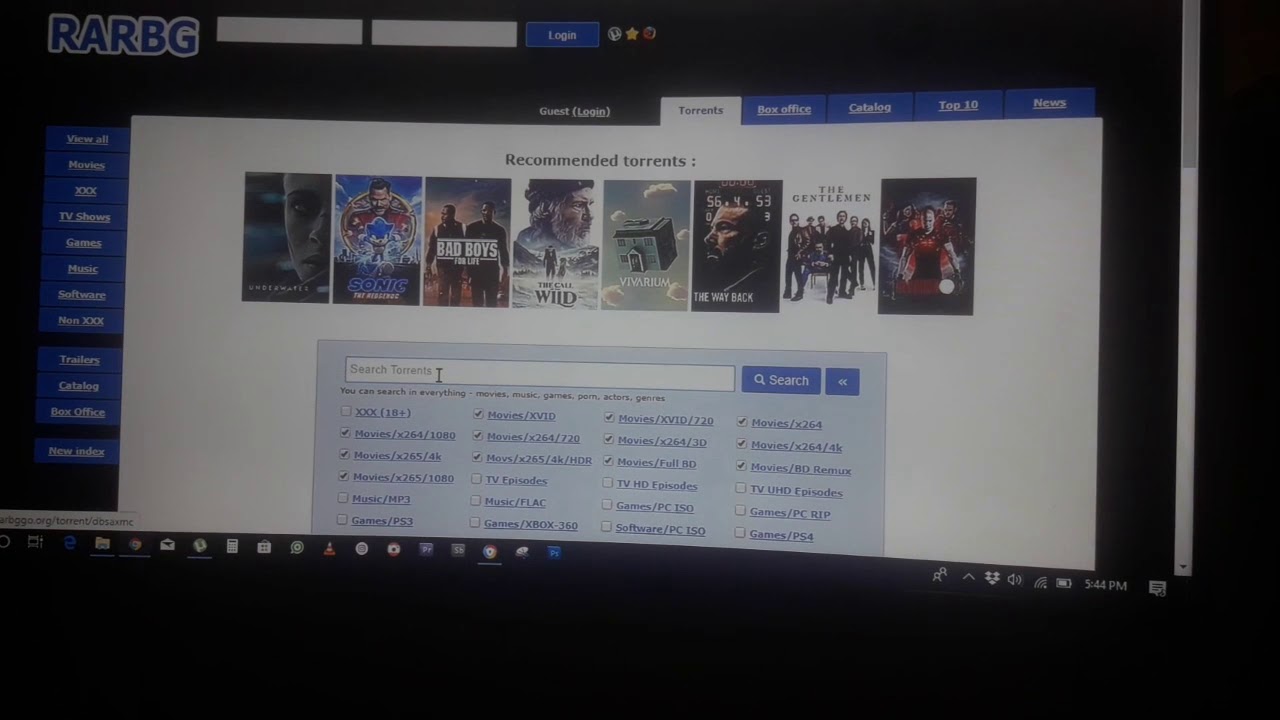Select Music in sidebar
The width and height of the screenshot is (1280, 720).
coord(82,269)
